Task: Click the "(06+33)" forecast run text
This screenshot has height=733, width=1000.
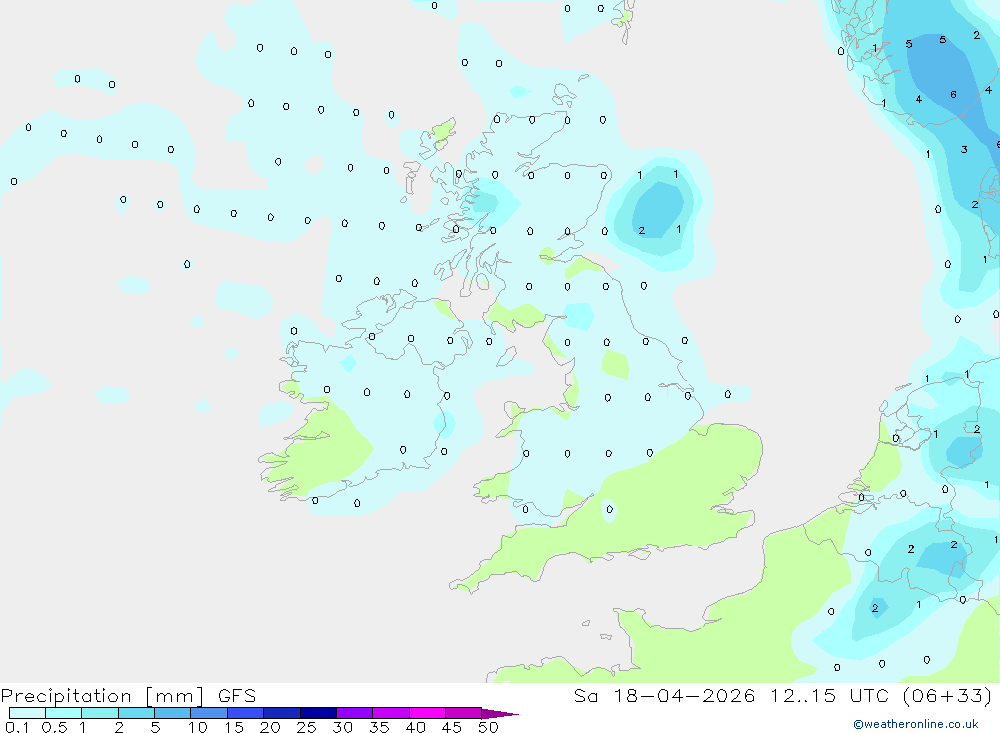Action: click(948, 695)
